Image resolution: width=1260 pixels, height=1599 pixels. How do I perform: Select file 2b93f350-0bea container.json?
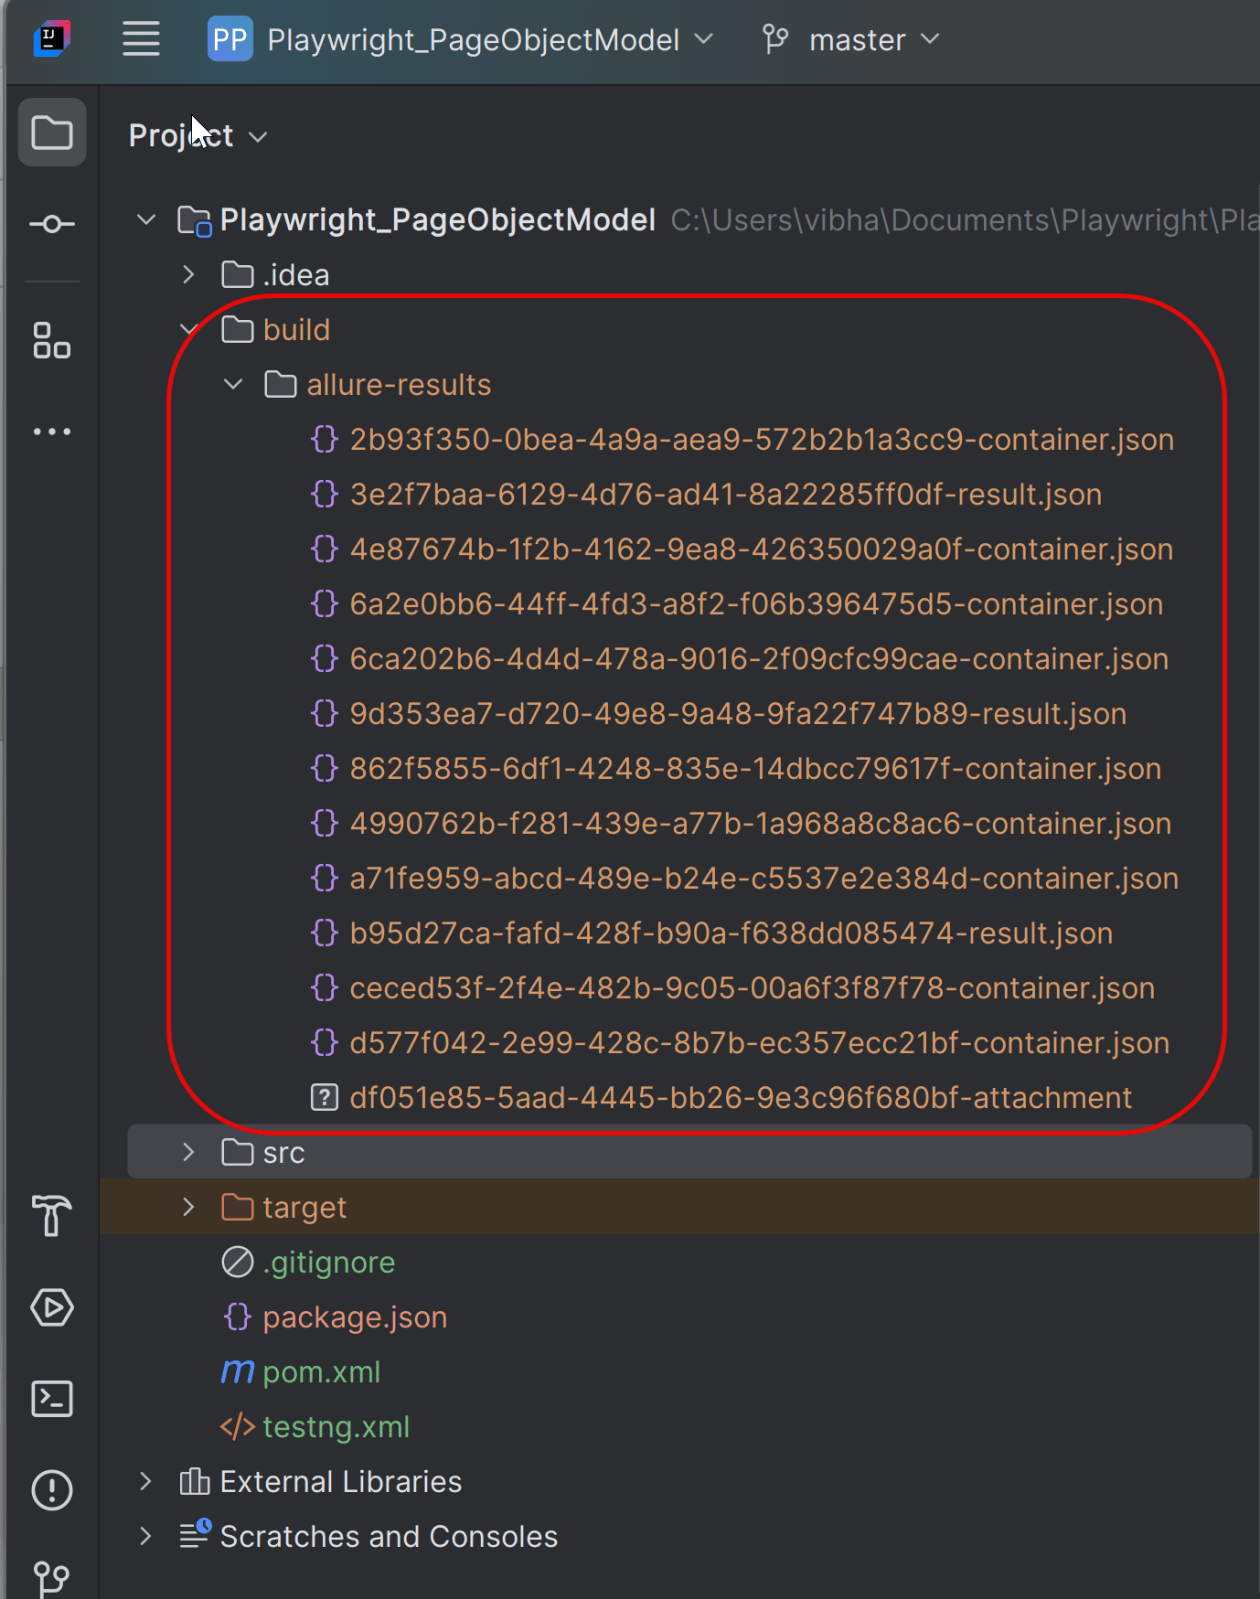tap(743, 439)
